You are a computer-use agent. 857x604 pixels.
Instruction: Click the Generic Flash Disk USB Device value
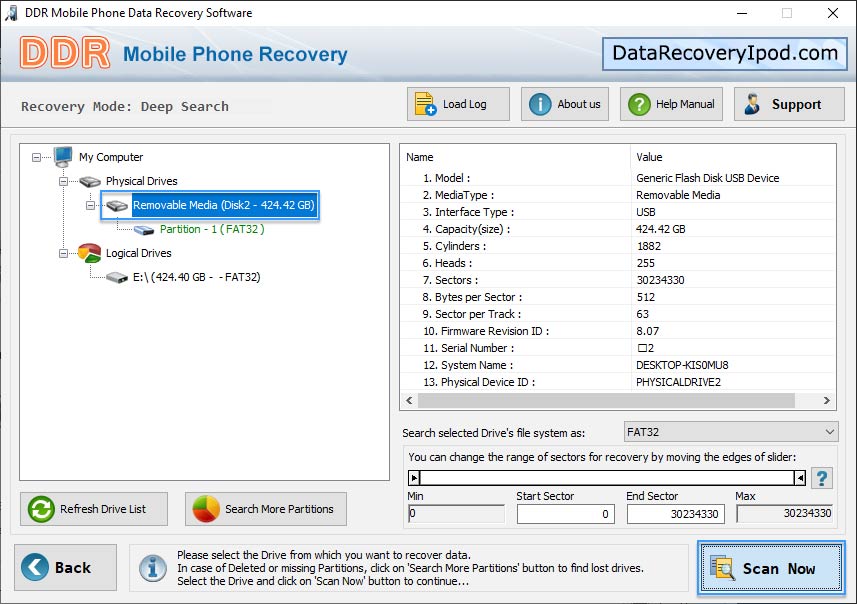[x=707, y=178]
